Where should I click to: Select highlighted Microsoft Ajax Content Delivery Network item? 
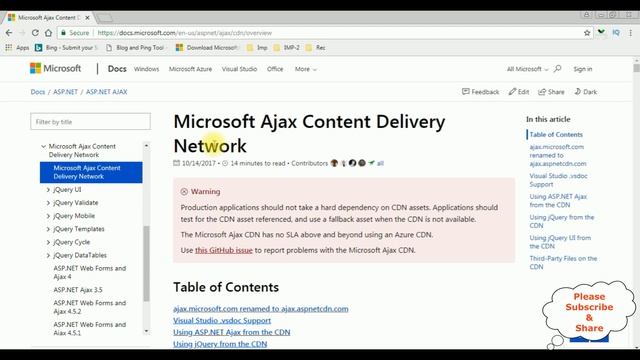(x=91, y=172)
